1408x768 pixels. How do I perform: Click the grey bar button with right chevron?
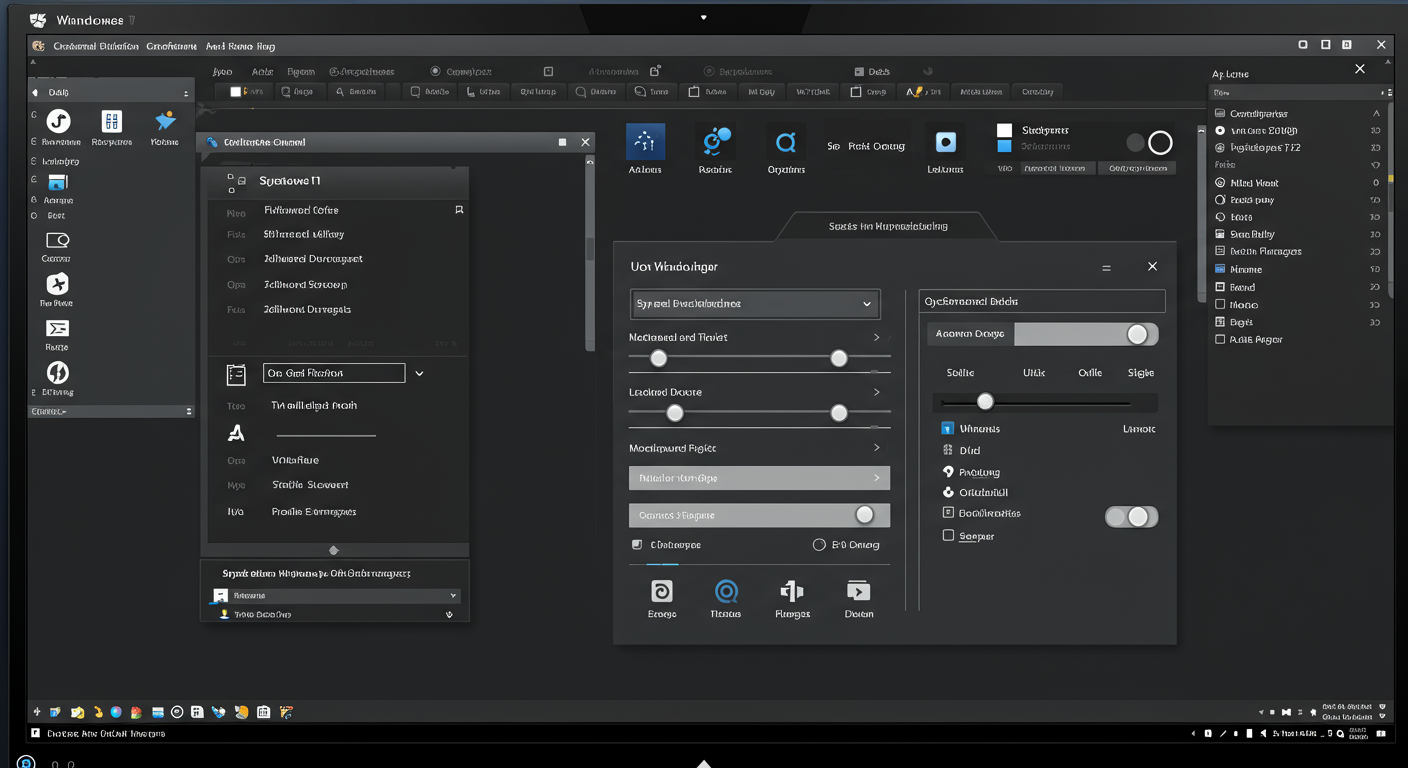[x=759, y=478]
